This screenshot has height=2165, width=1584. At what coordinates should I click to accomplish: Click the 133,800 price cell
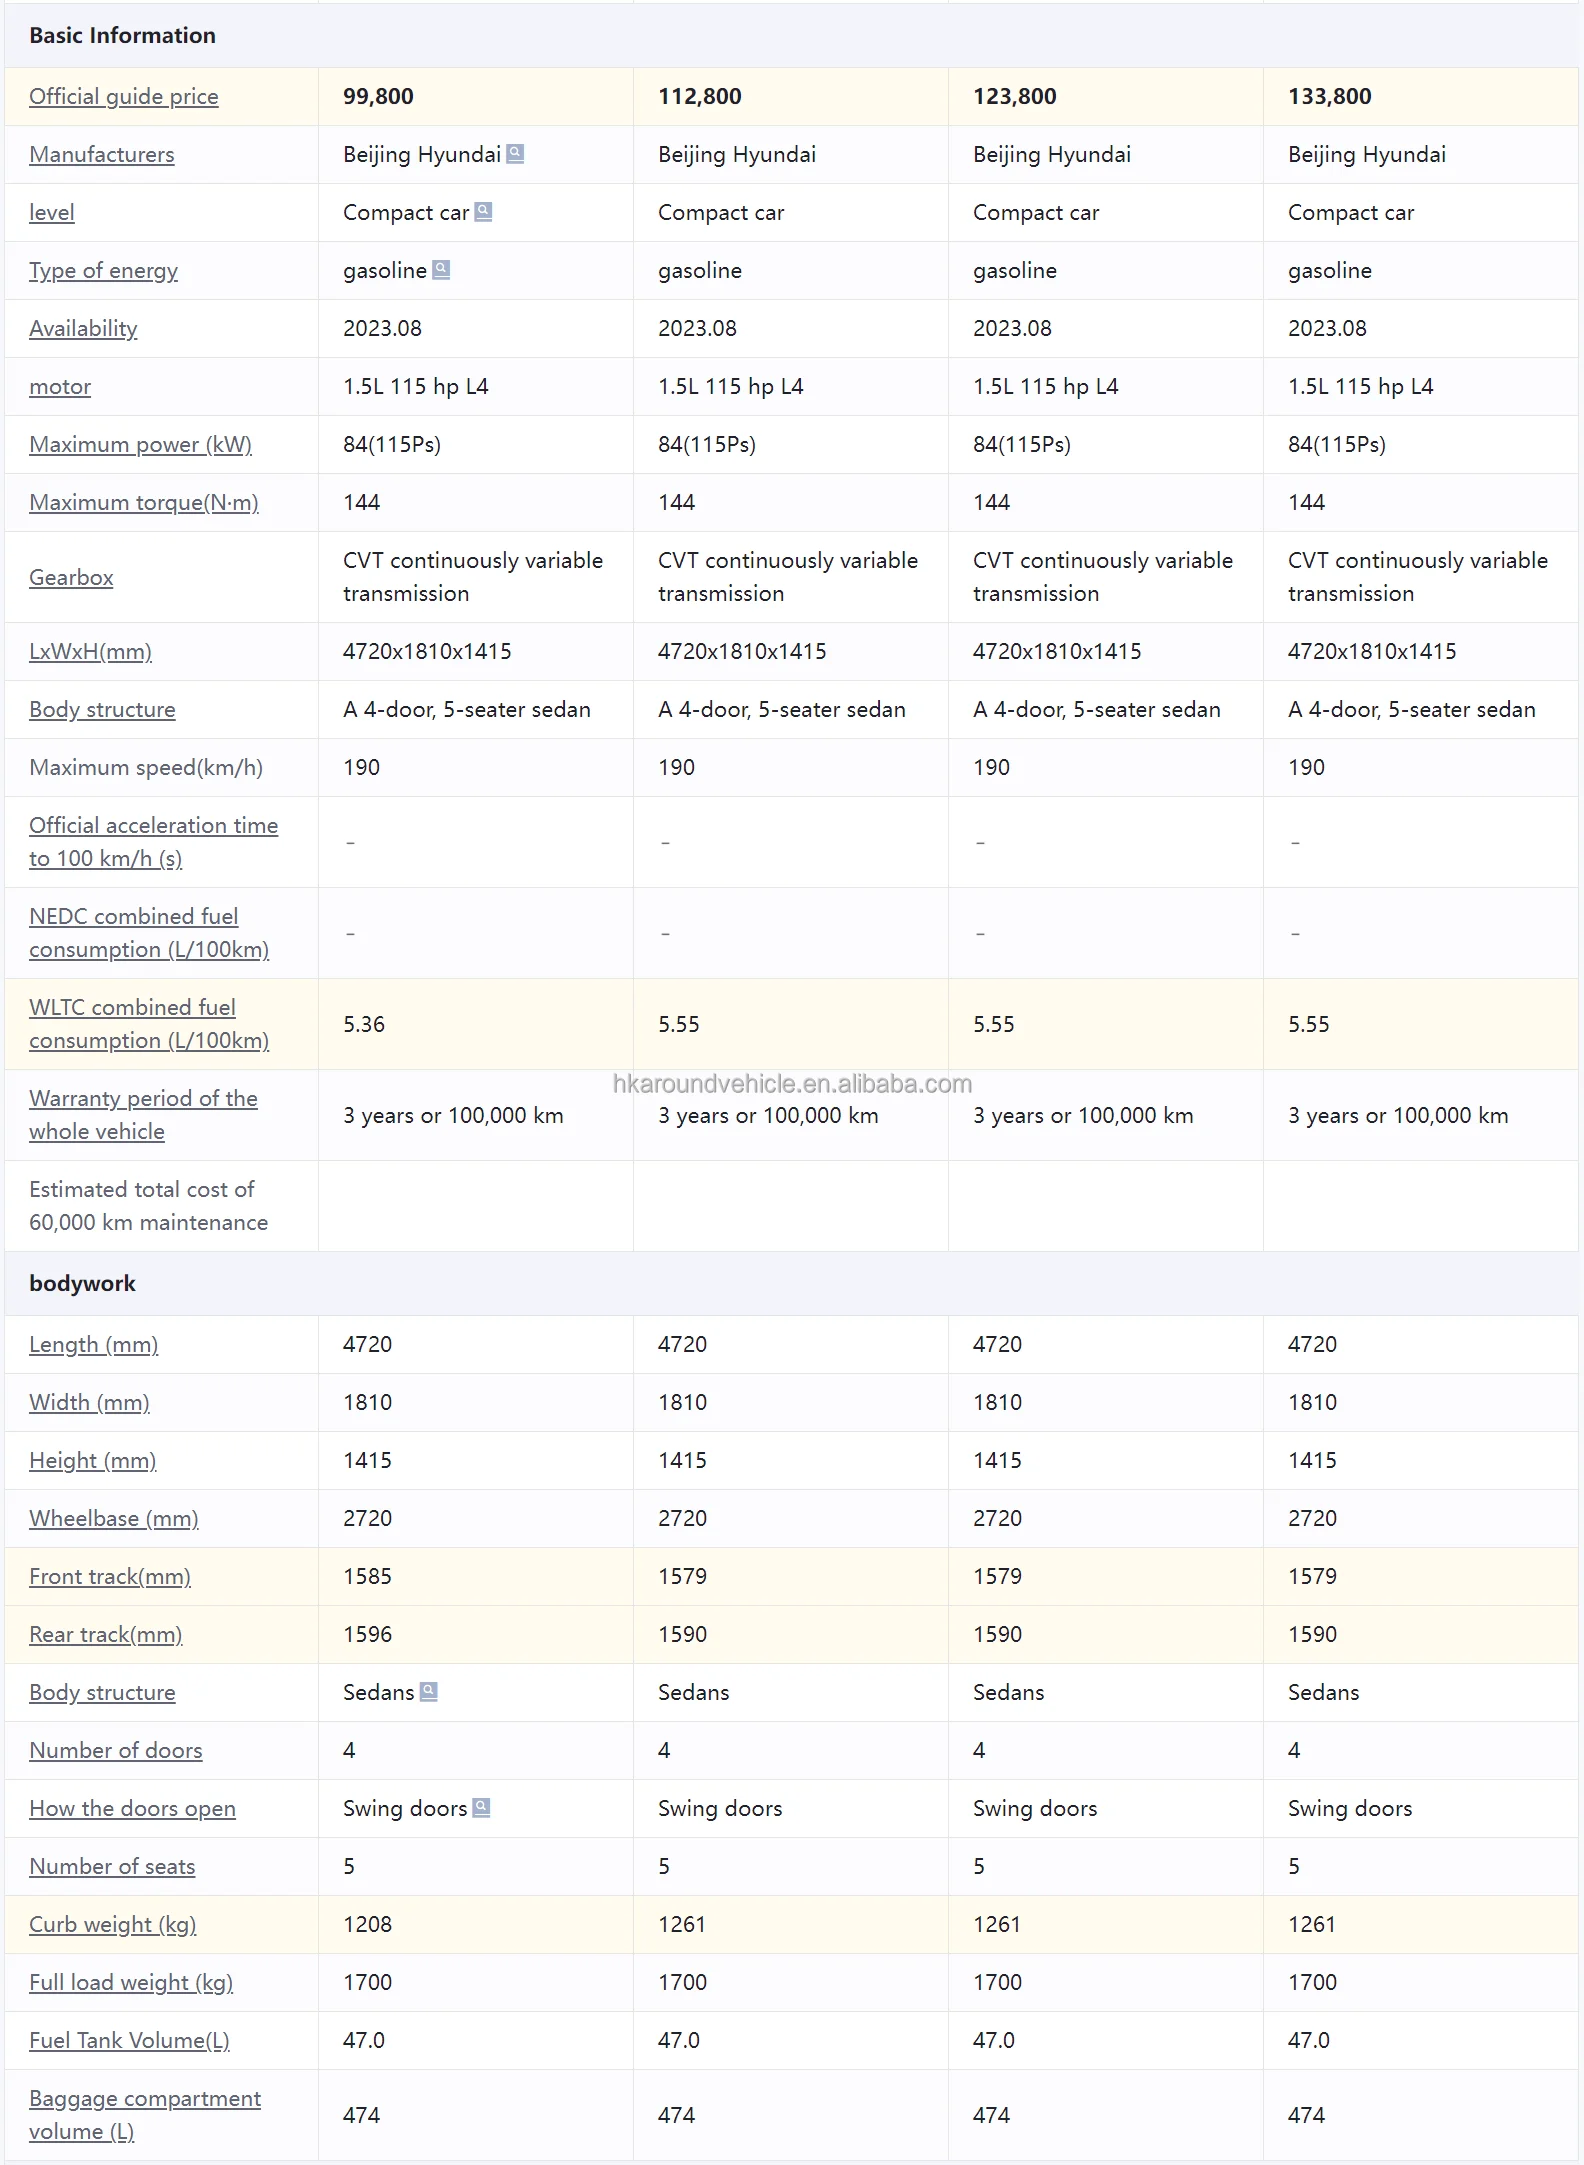[1330, 97]
